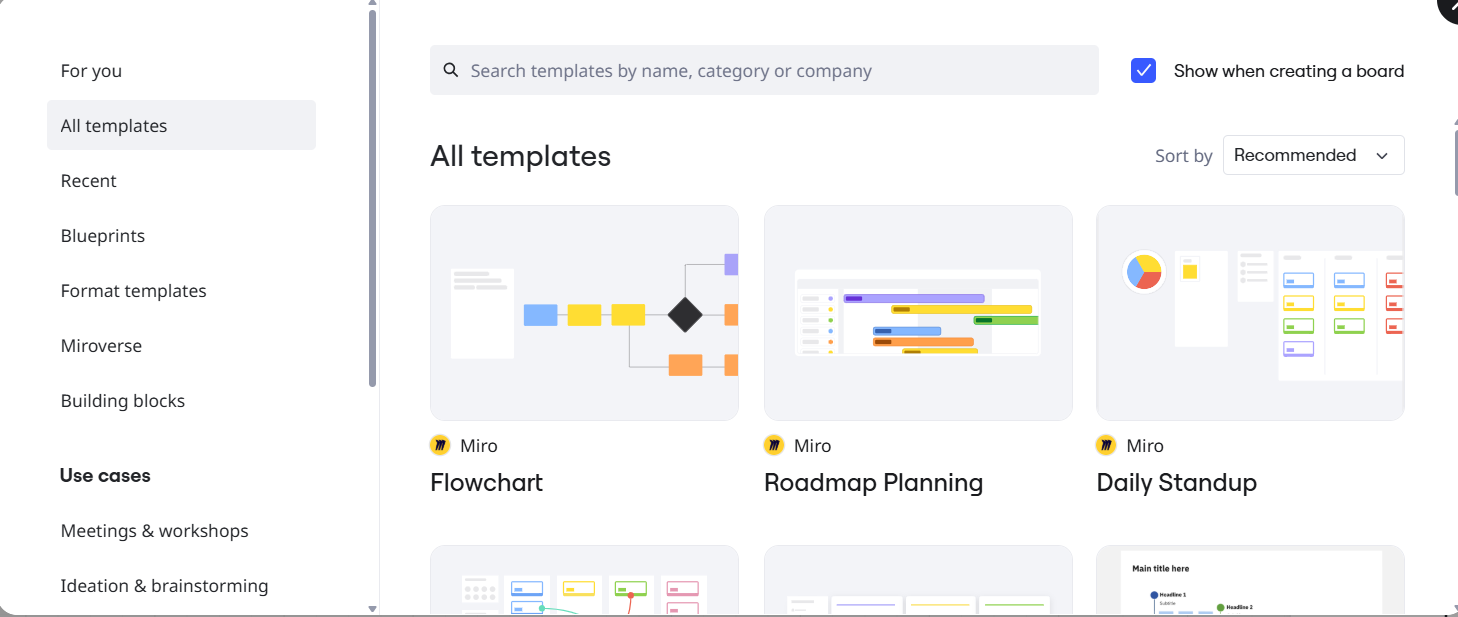The width and height of the screenshot is (1458, 617).
Task: Click the search magnifier icon
Action: coord(451,70)
